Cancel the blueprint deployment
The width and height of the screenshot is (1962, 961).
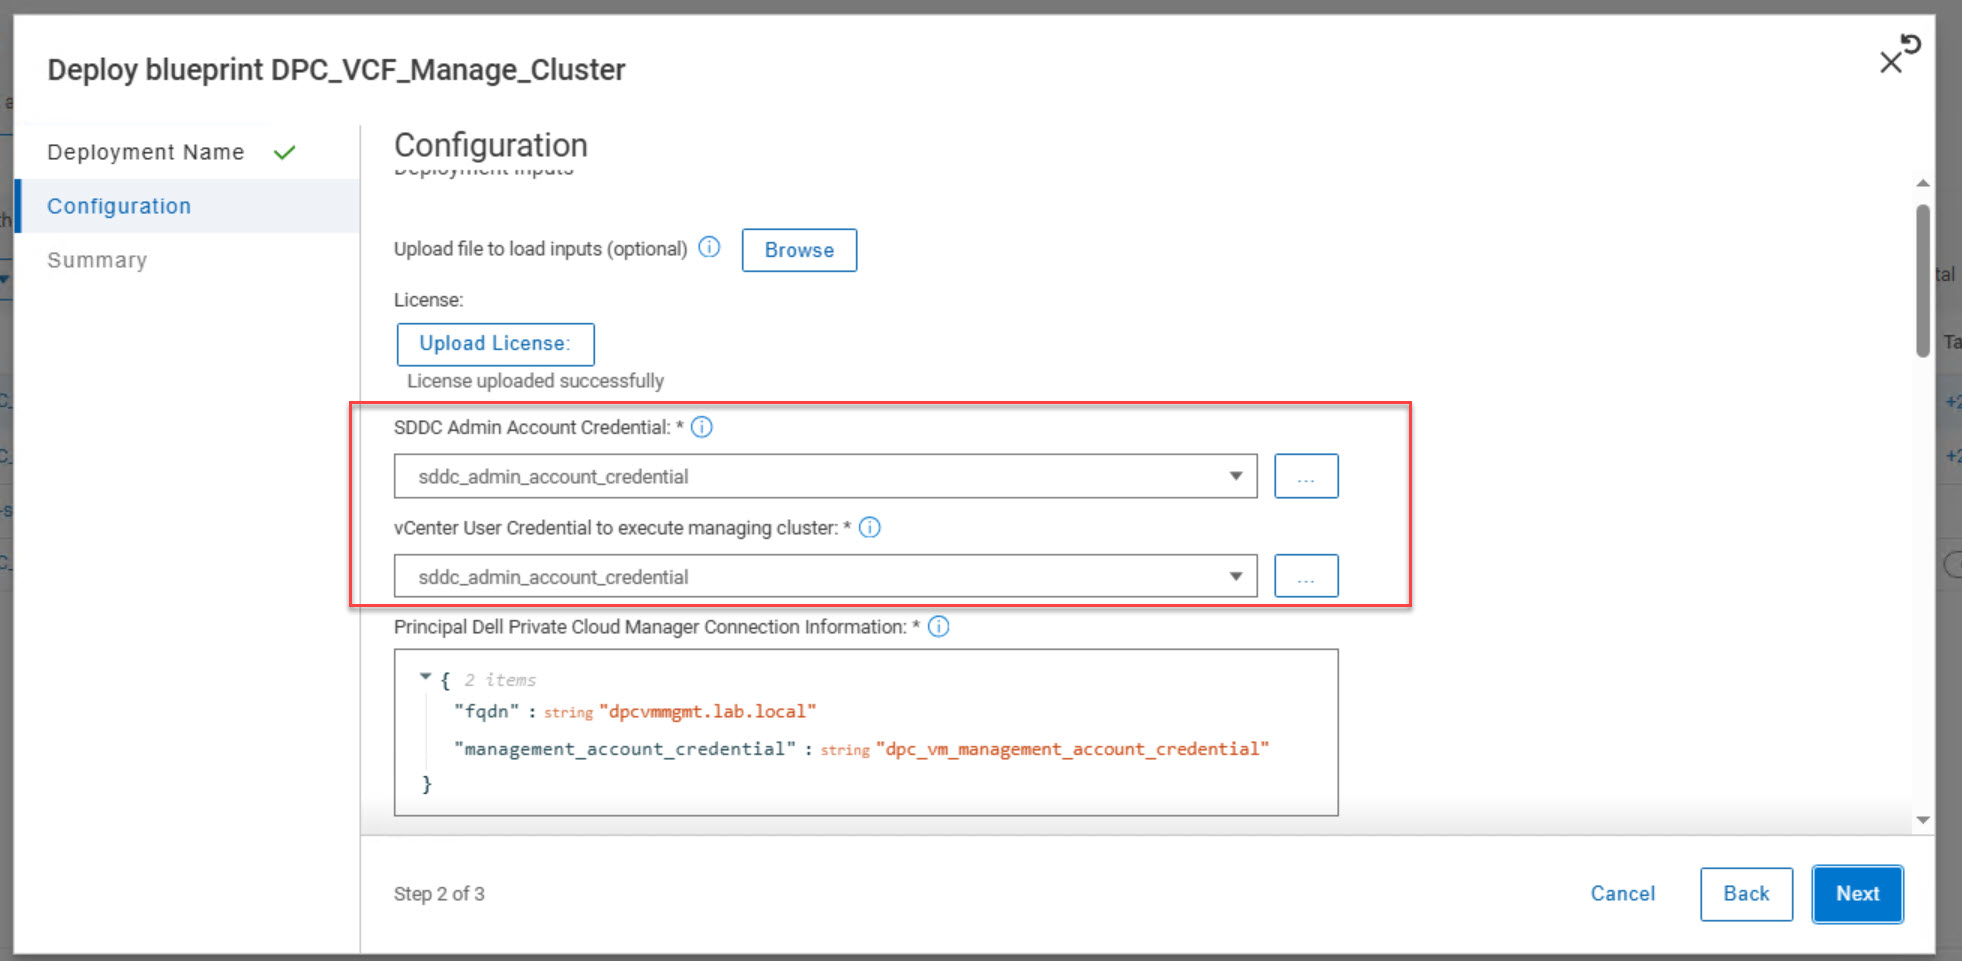point(1623,894)
